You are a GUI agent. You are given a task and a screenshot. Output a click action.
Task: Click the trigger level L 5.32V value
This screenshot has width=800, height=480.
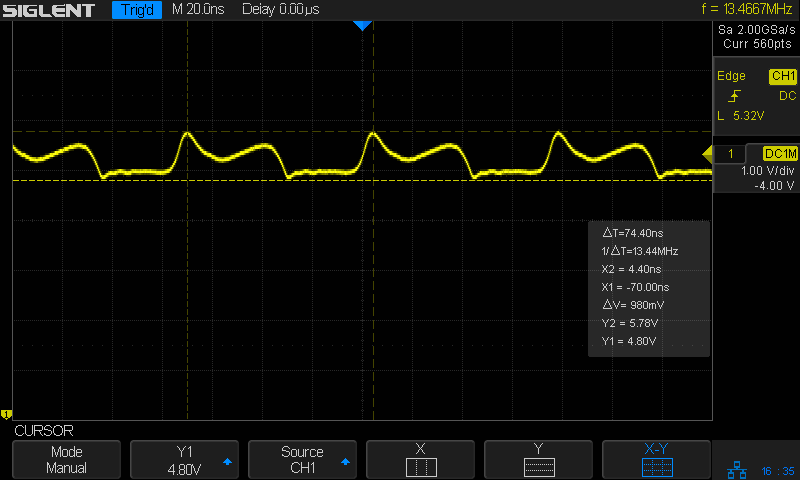pyautogui.click(x=741, y=116)
